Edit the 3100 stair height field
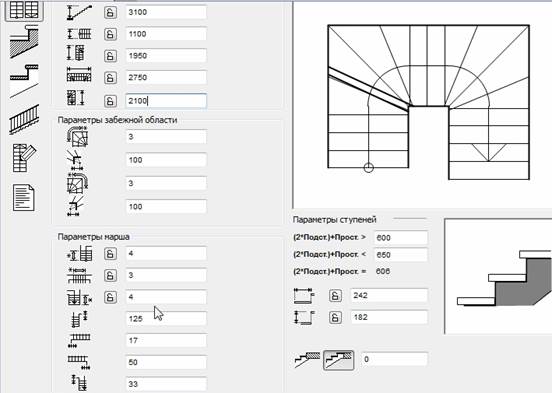Image resolution: width=552 pixels, height=393 pixels. [x=166, y=12]
